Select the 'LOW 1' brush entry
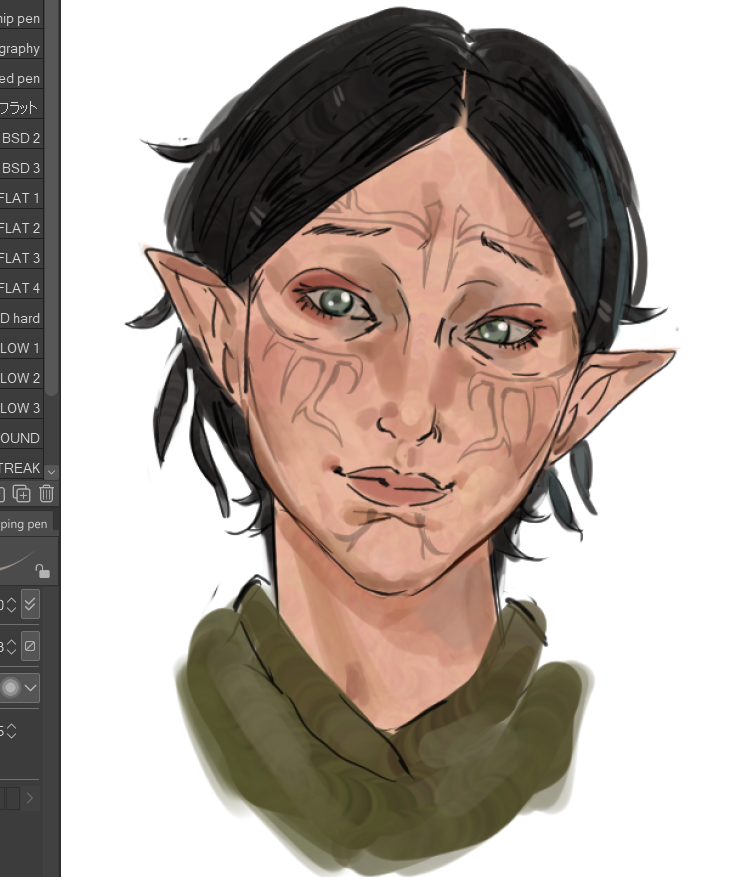 coord(21,348)
